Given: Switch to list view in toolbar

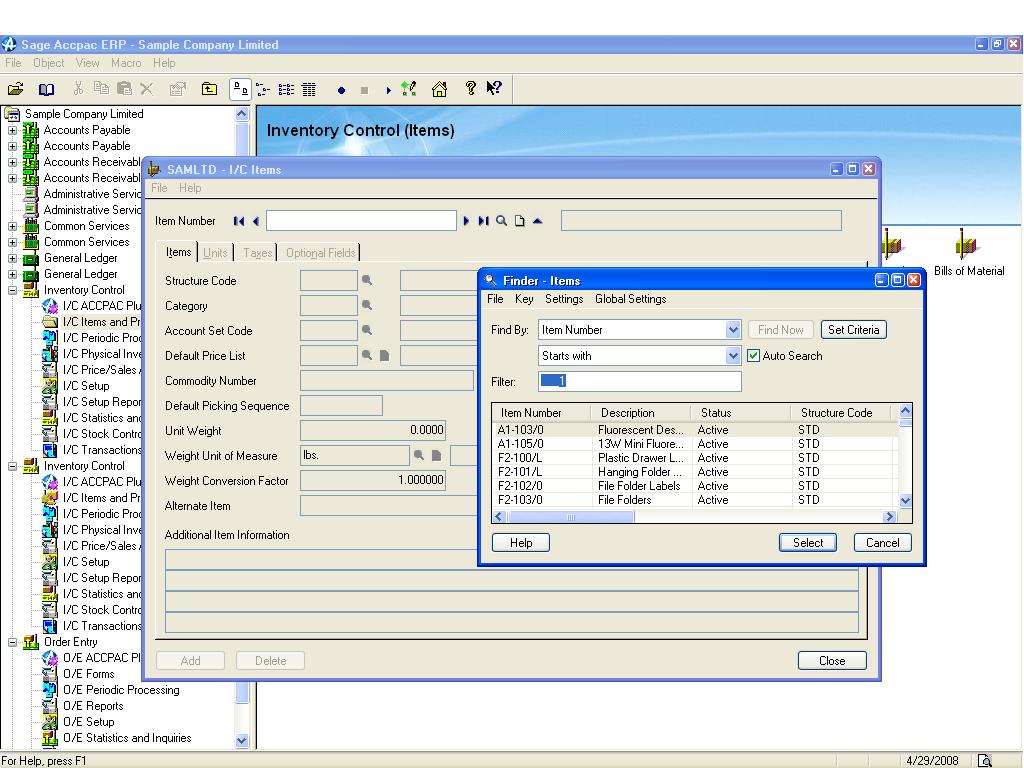Looking at the screenshot, I should coord(286,89).
